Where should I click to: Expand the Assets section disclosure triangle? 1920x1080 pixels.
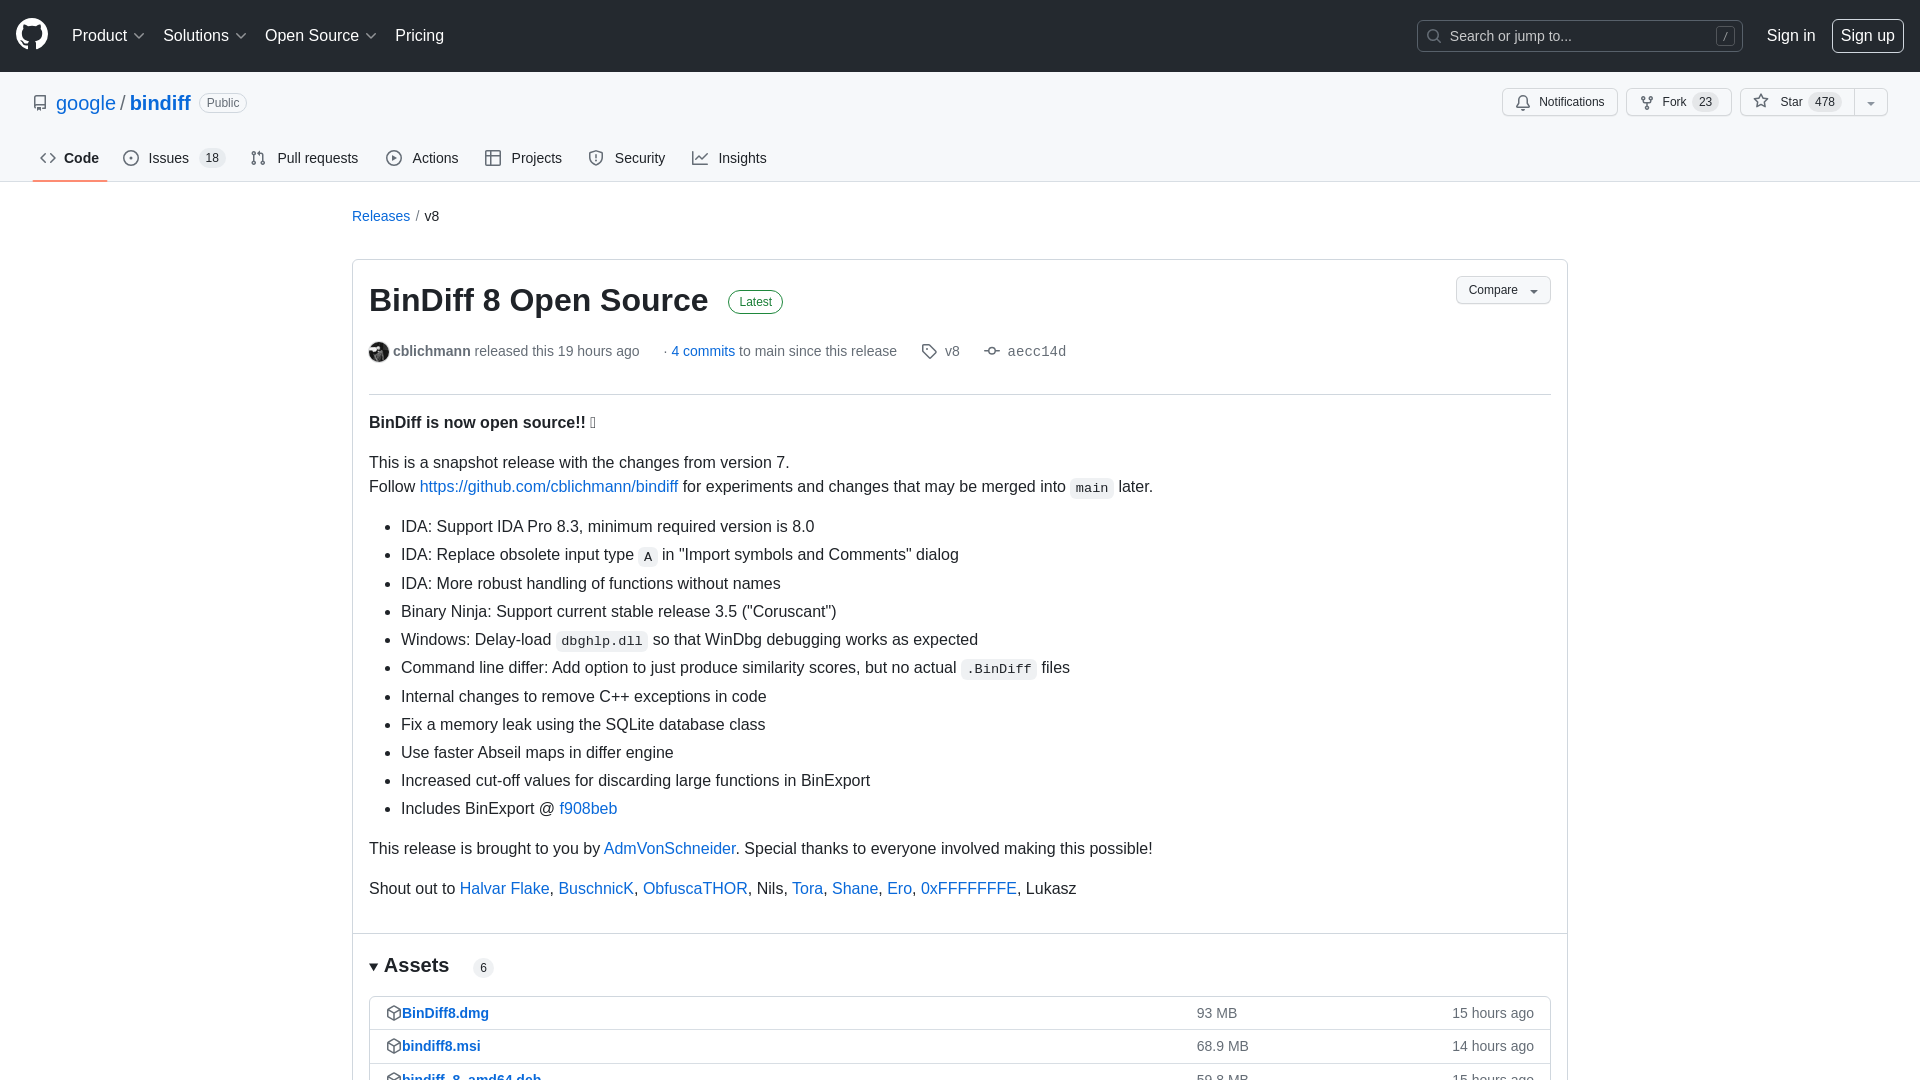point(375,967)
